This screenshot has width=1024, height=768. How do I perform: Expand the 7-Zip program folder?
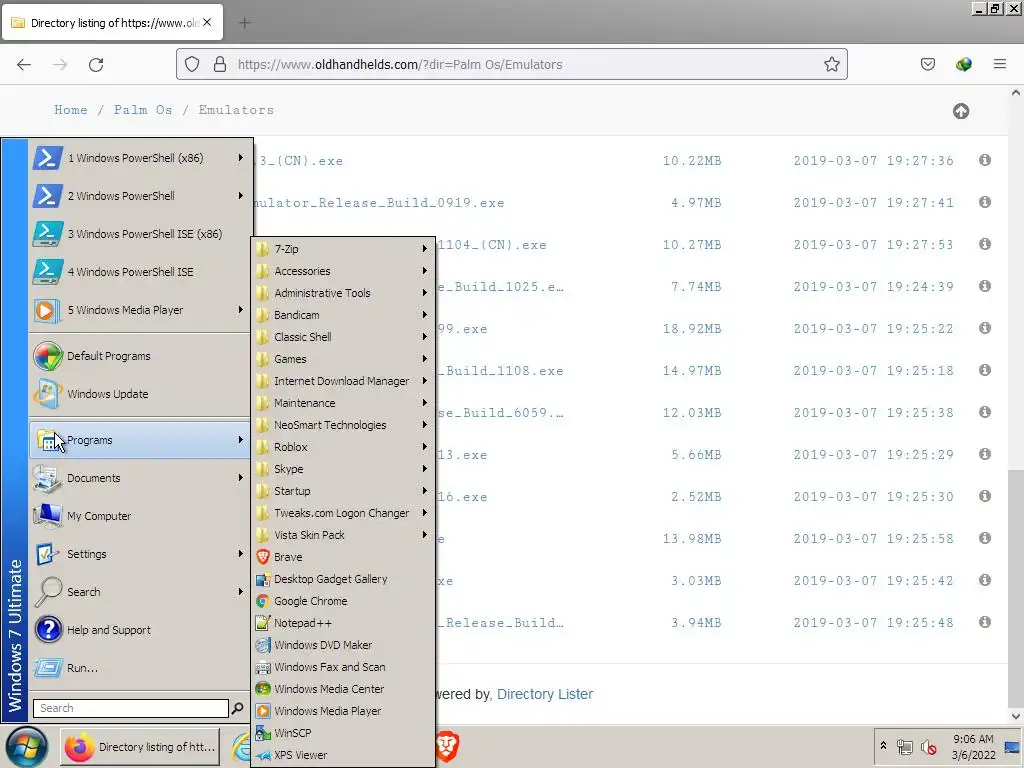pyautogui.click(x=343, y=249)
